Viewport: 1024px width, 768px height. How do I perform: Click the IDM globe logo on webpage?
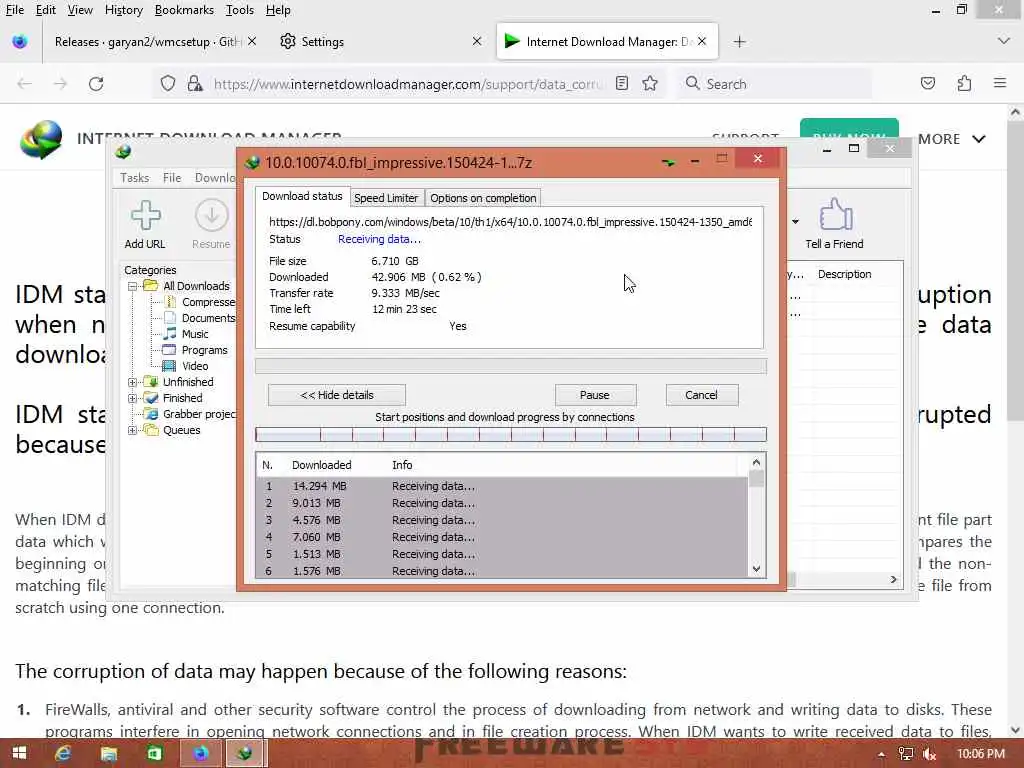click(x=41, y=139)
